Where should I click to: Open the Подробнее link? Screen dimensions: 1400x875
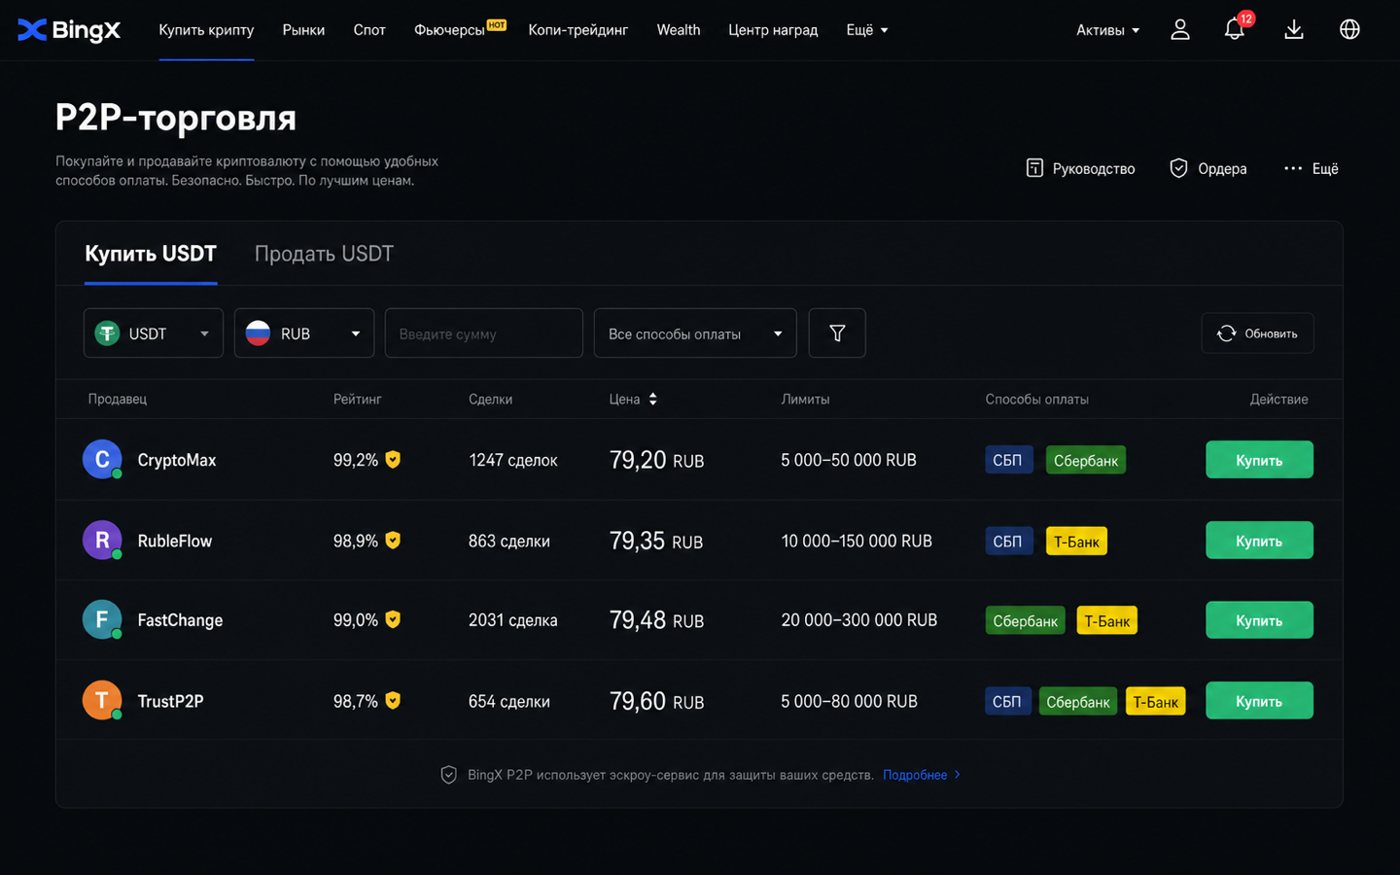(x=921, y=775)
